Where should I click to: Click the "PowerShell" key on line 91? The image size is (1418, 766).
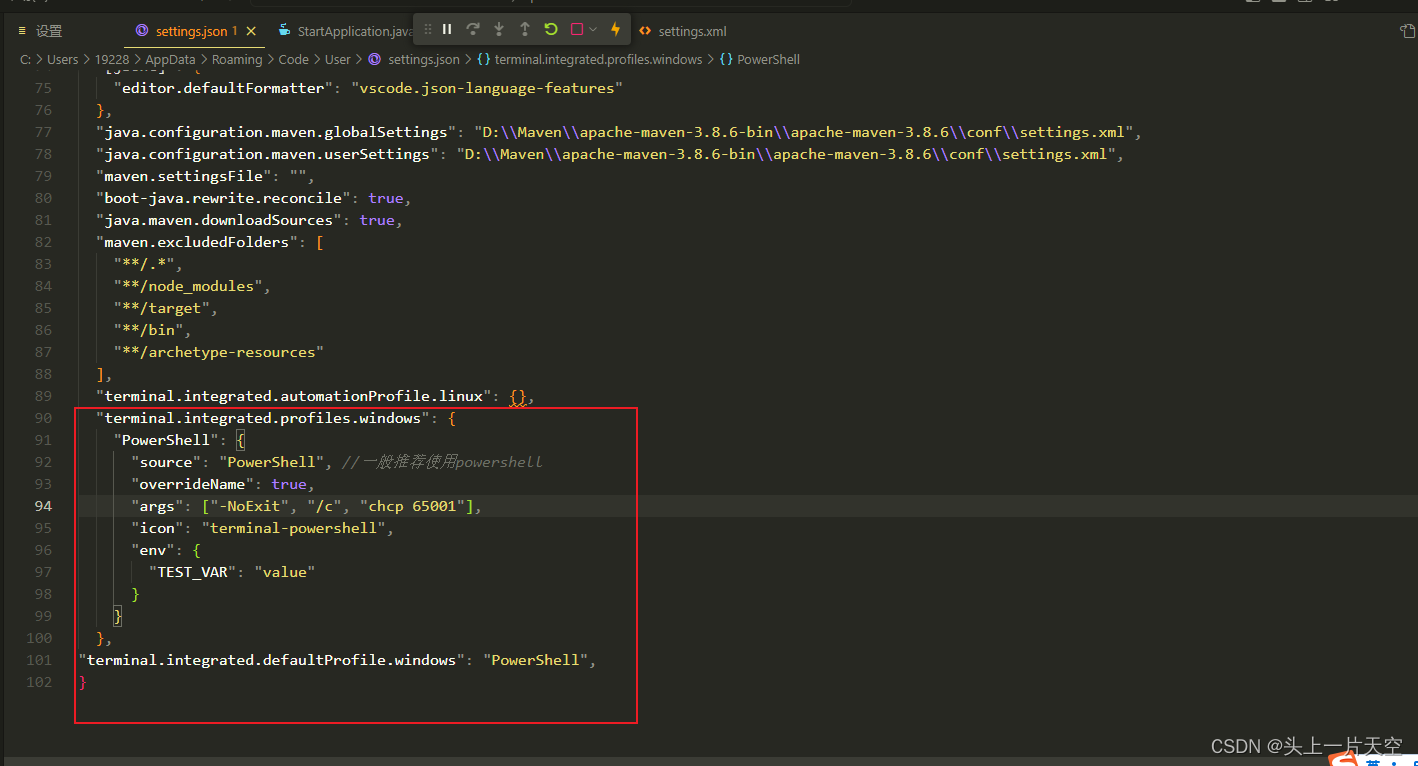[x=166, y=440]
